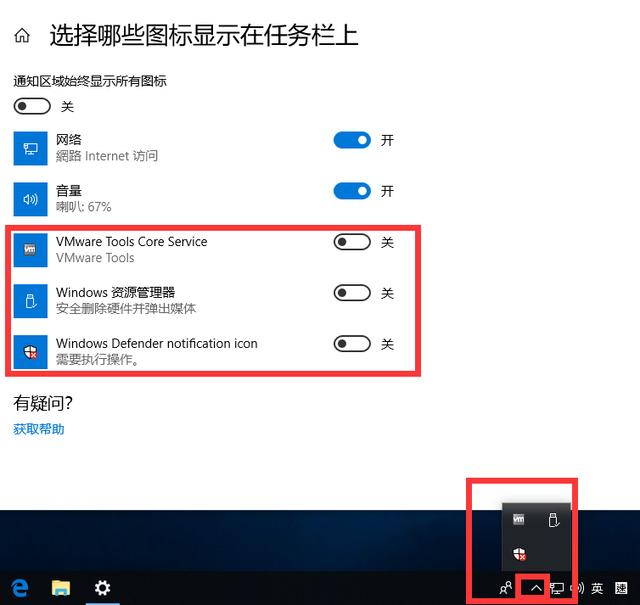640x605 pixels.
Task: Click the Windows 资源管理器 USB tile icon
Action: 31,301
